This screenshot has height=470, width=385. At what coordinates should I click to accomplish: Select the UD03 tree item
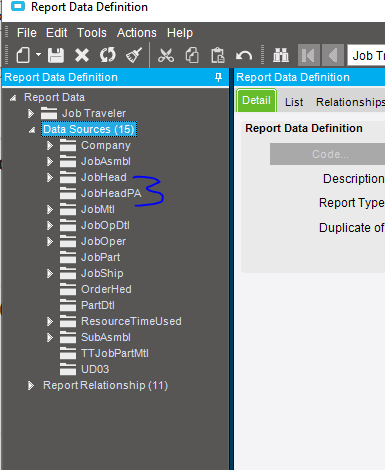pyautogui.click(x=95, y=369)
